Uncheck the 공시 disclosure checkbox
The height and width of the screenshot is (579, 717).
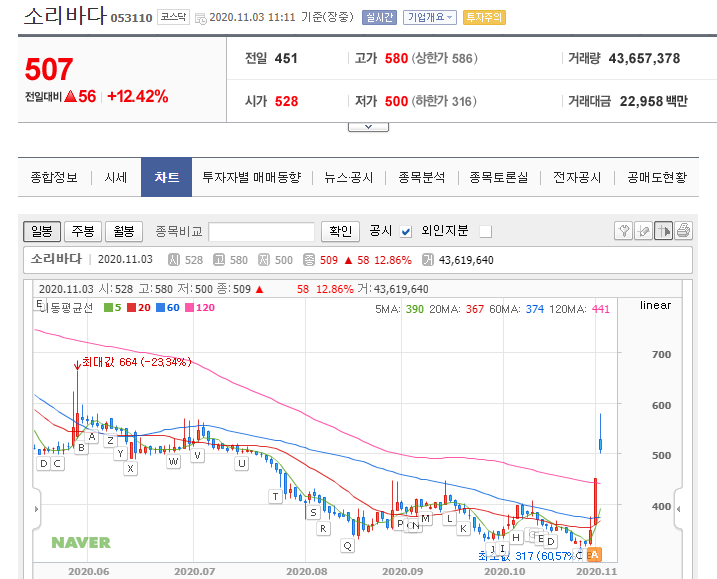point(406,232)
